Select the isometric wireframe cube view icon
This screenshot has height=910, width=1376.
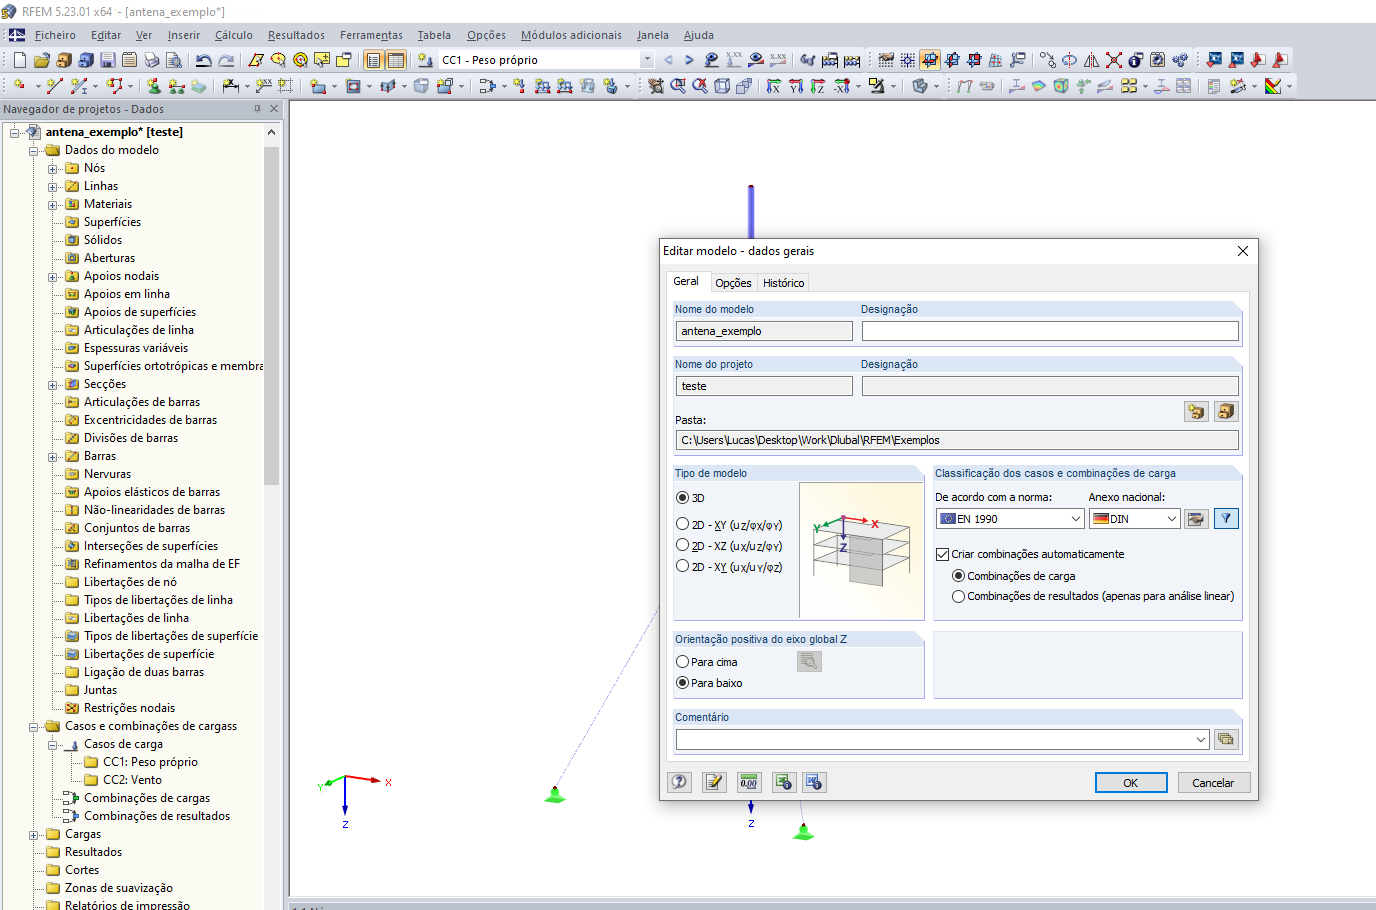tap(722, 86)
